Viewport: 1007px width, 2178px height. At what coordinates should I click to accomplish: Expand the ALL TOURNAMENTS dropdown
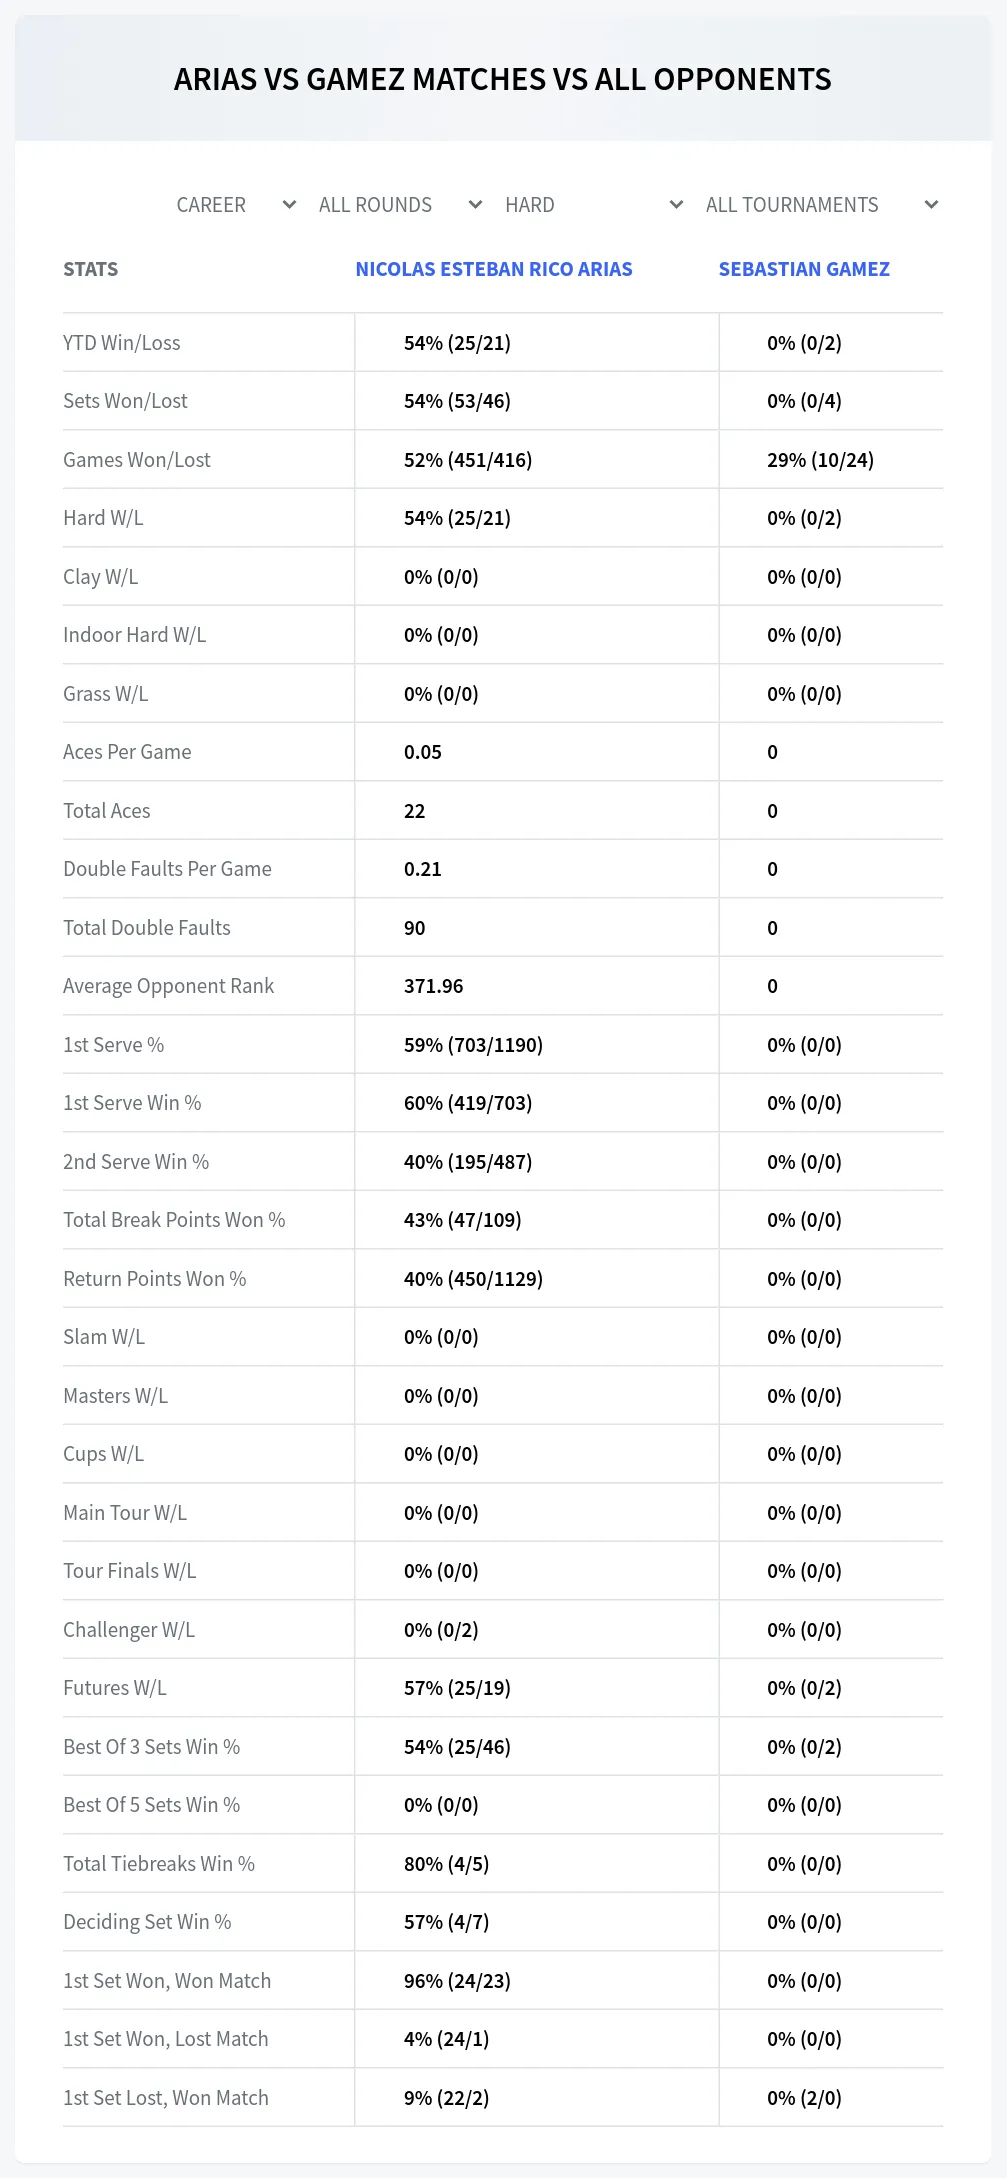click(821, 205)
